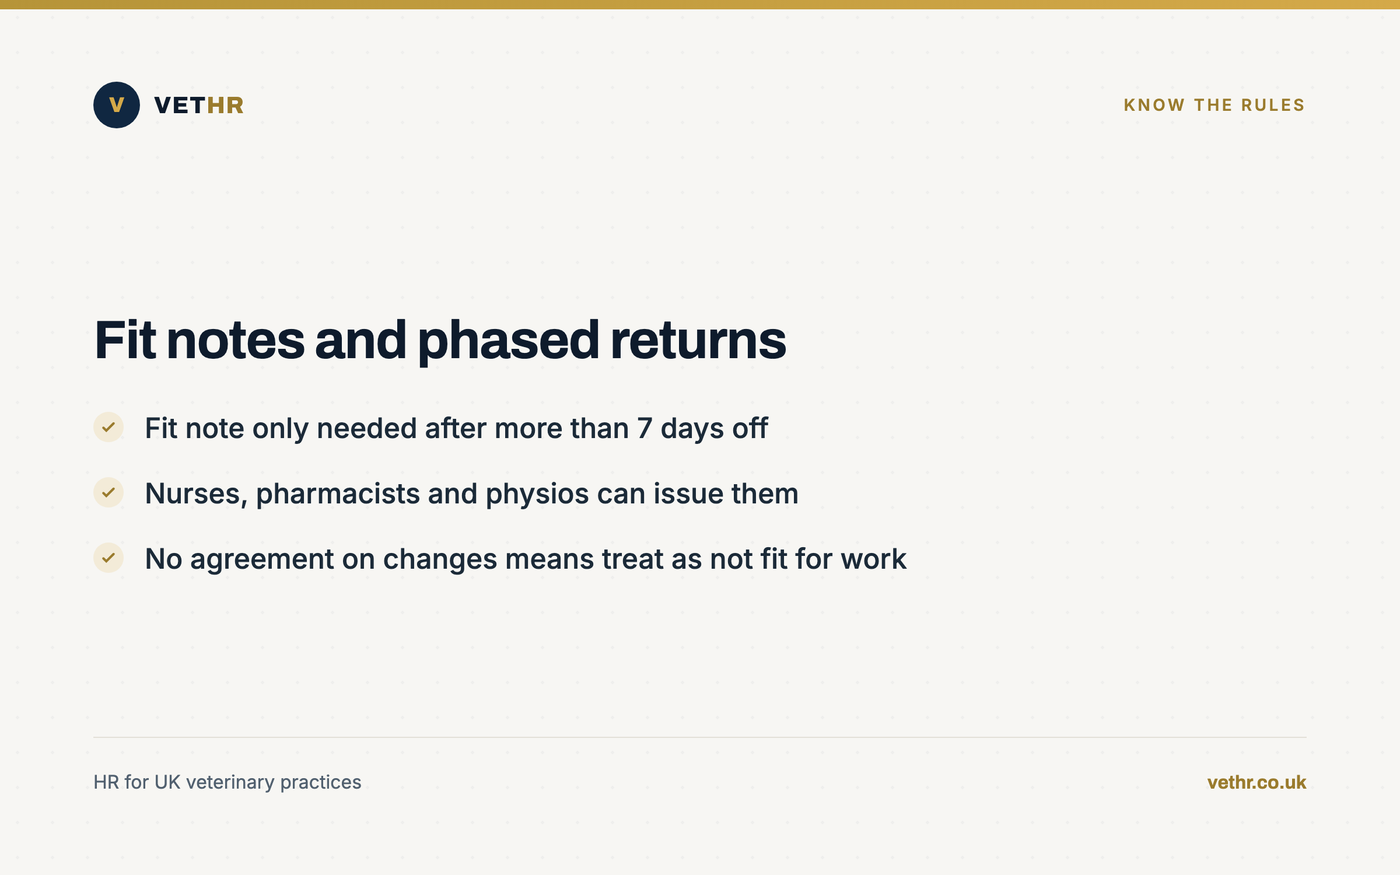Click the word phased in the heading
Viewport: 1400px width, 875px height.
[508, 341]
